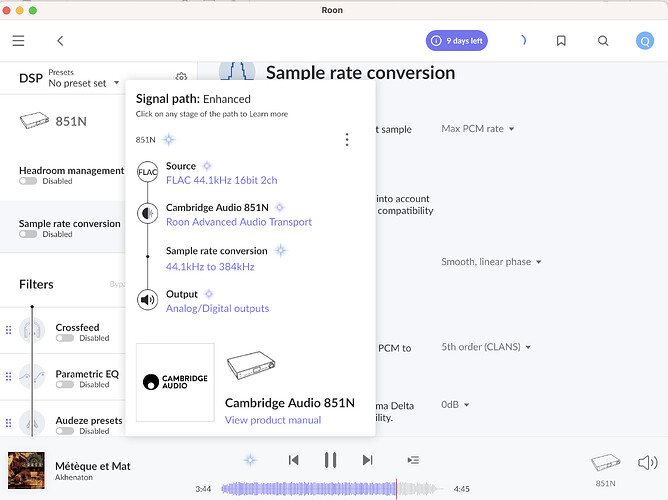Open the hamburger navigation menu
The height and width of the screenshot is (500, 668).
click(18, 41)
